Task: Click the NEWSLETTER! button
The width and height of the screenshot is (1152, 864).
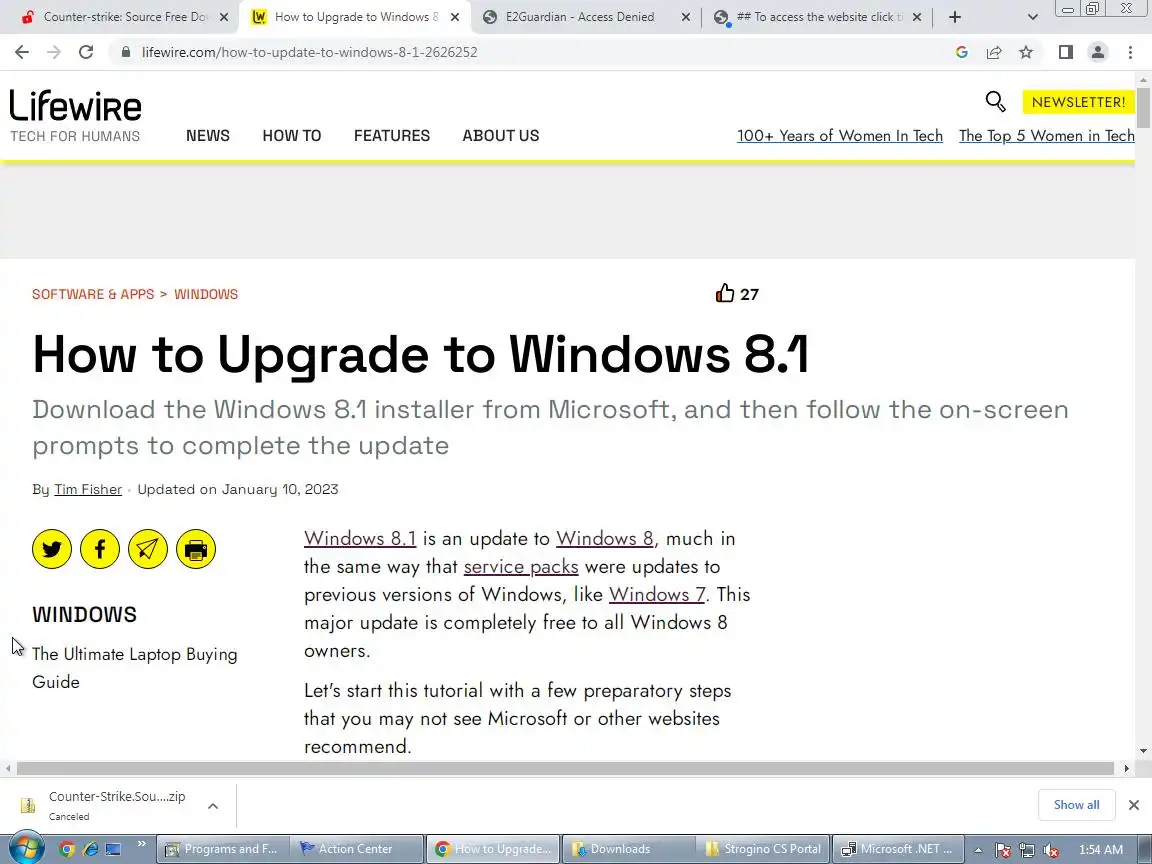Action: click(x=1078, y=102)
